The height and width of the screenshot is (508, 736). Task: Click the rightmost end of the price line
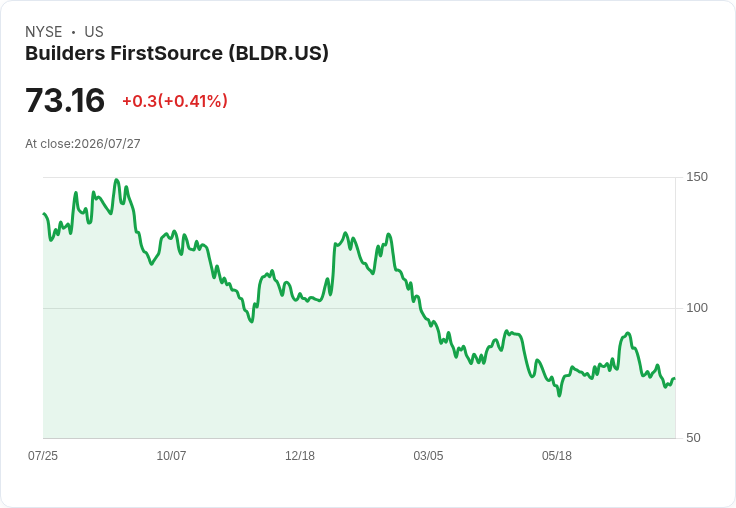point(675,378)
